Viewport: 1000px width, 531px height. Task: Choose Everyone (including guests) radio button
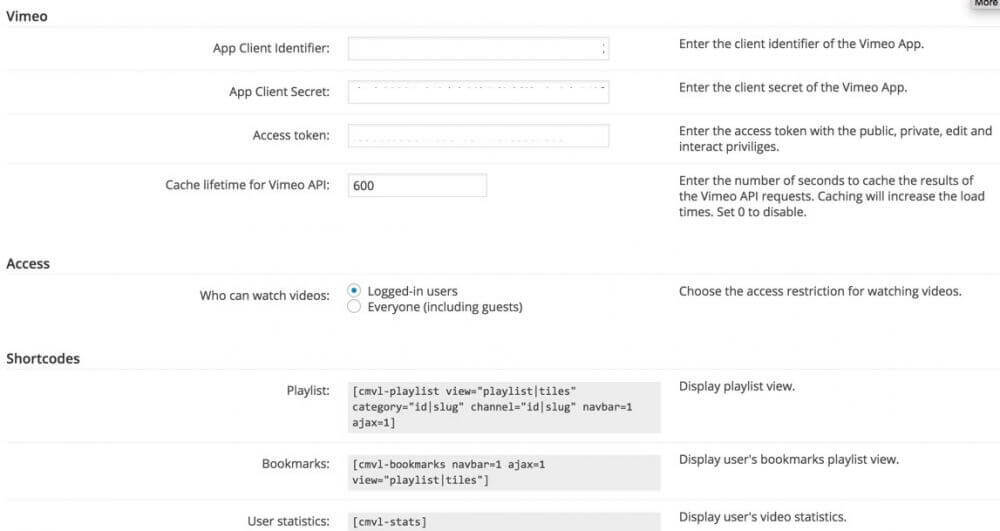[353, 307]
